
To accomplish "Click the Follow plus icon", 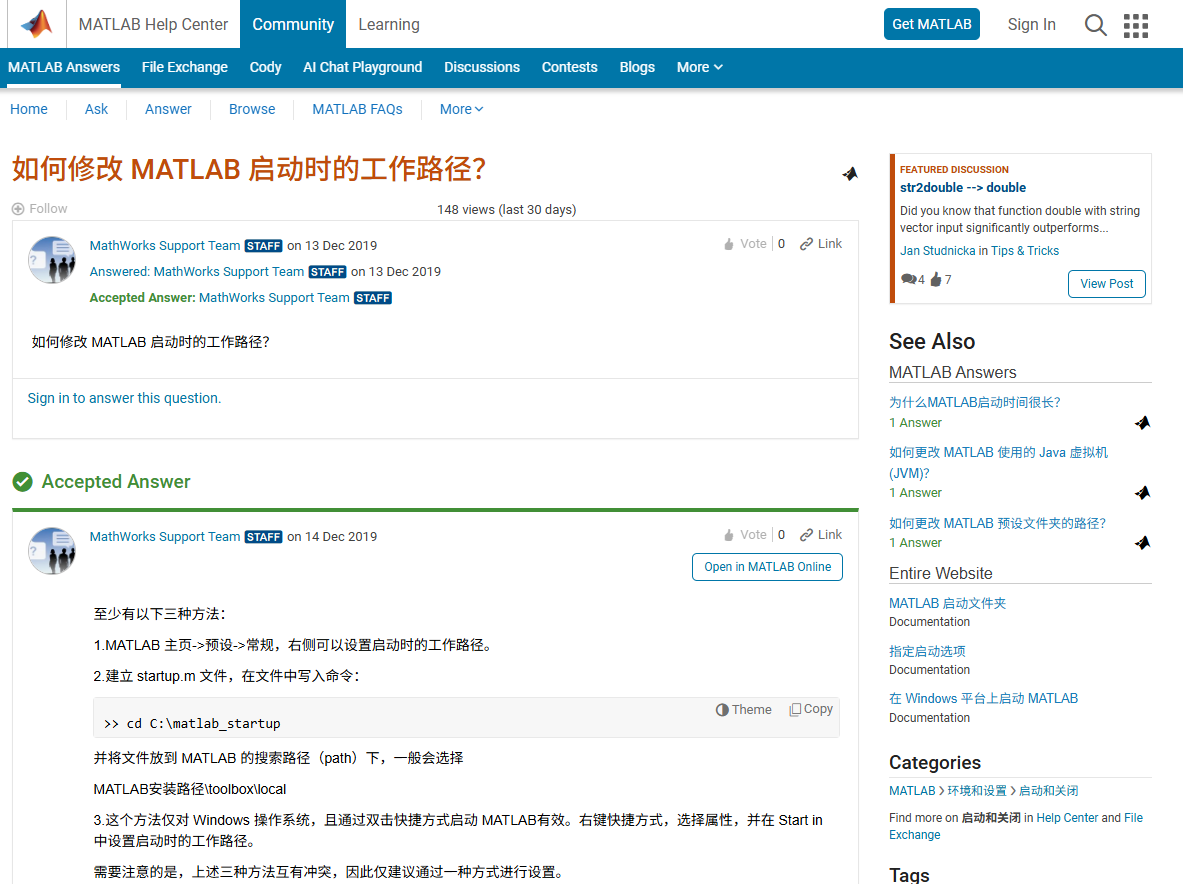I will (18, 209).
